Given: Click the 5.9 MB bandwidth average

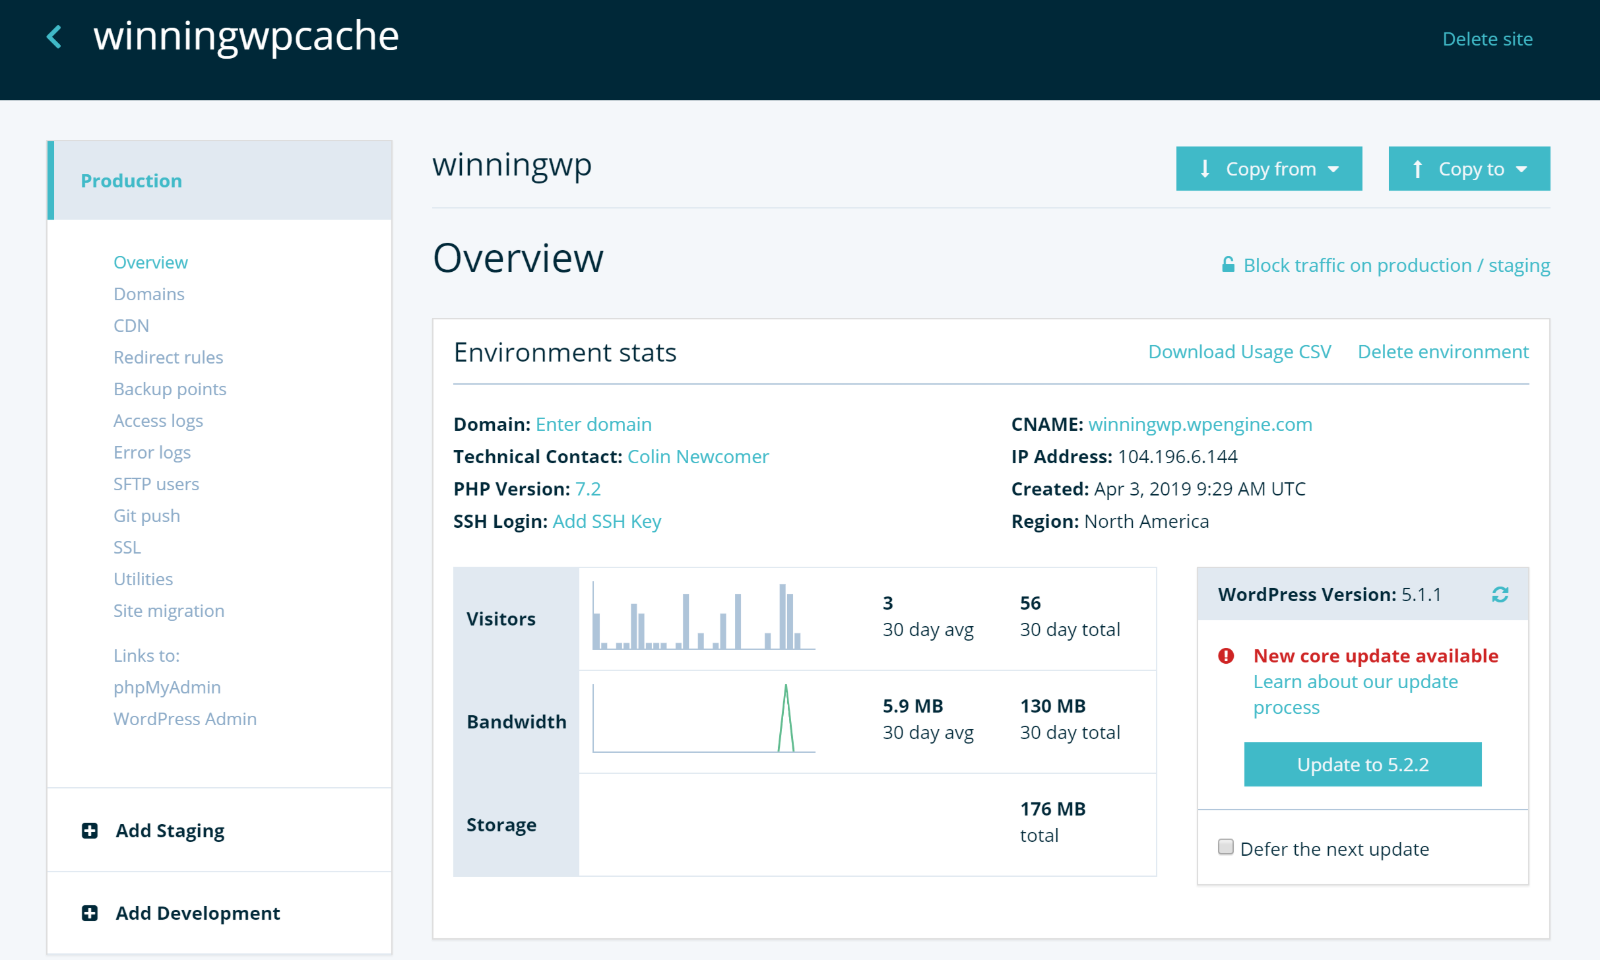Looking at the screenshot, I should coord(913,706).
